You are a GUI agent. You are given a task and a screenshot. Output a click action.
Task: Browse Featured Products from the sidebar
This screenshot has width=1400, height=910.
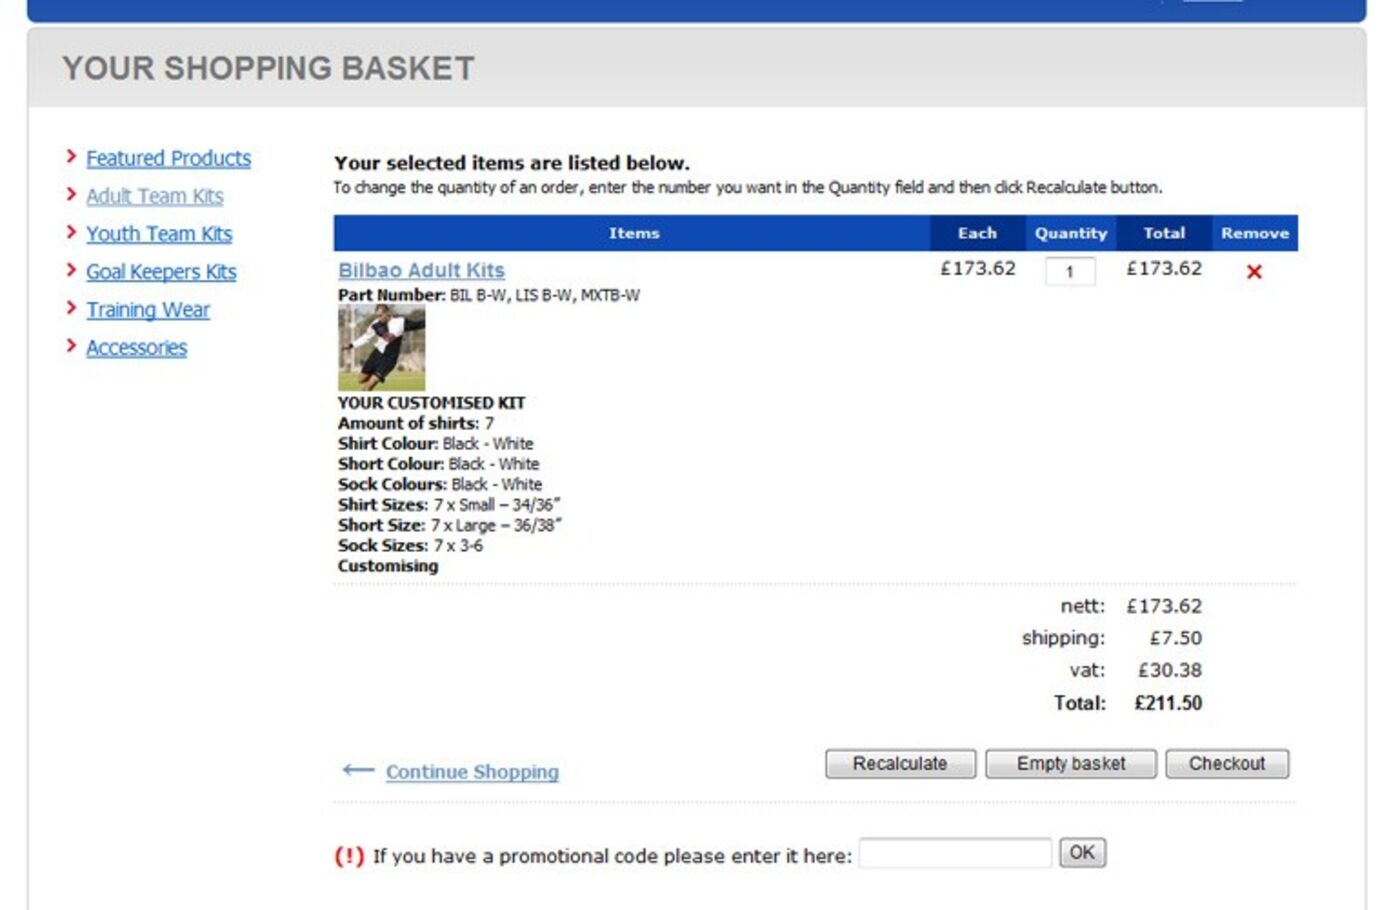(169, 158)
